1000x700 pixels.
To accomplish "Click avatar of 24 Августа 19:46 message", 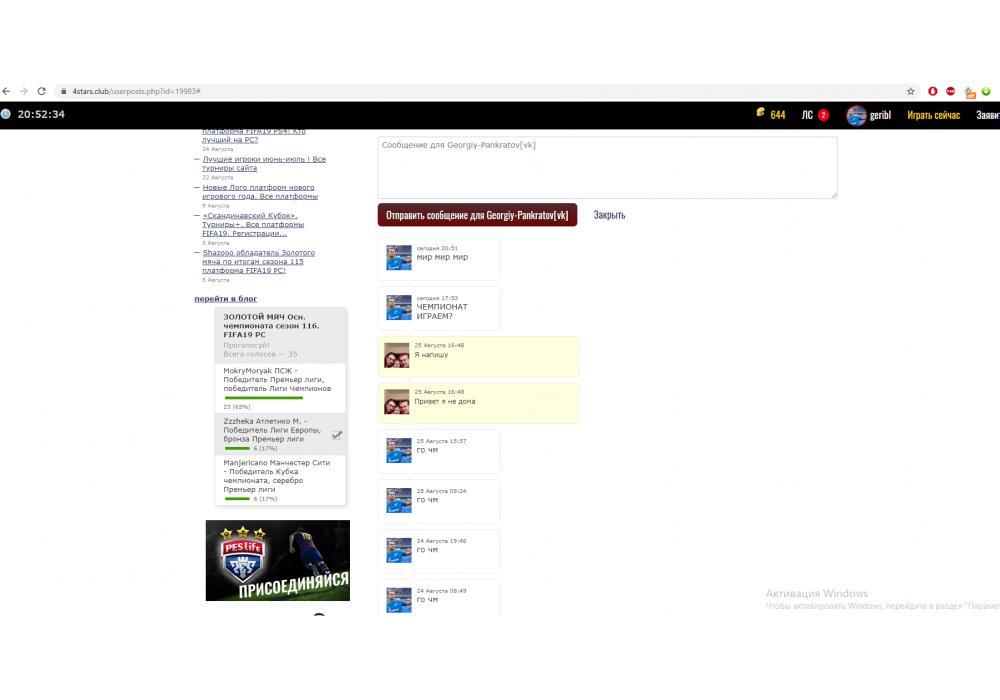I will tap(399, 550).
